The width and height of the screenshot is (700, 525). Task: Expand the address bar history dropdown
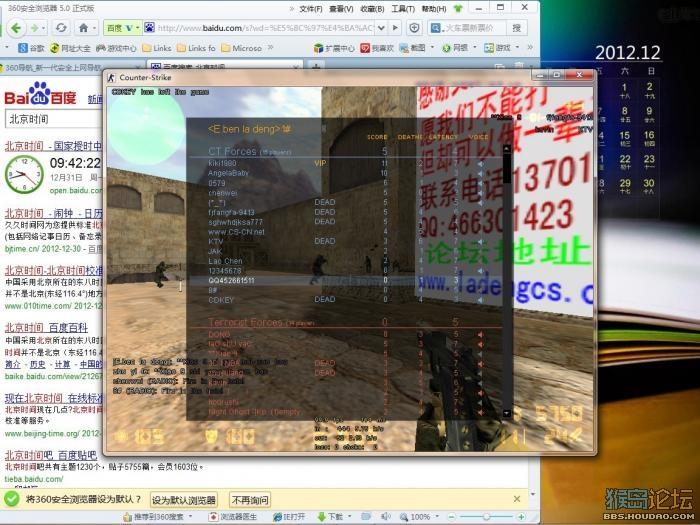pyautogui.click(x=381, y=28)
